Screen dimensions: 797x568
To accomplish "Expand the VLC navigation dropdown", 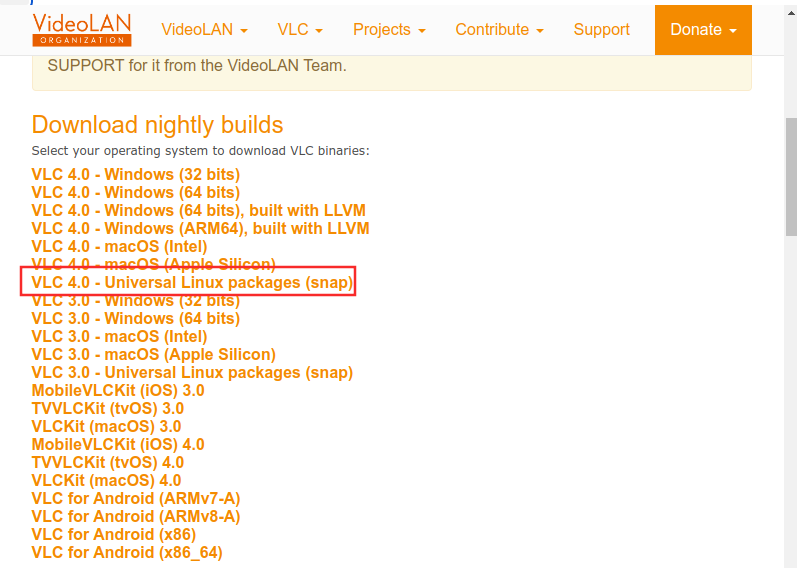I will [300, 30].
